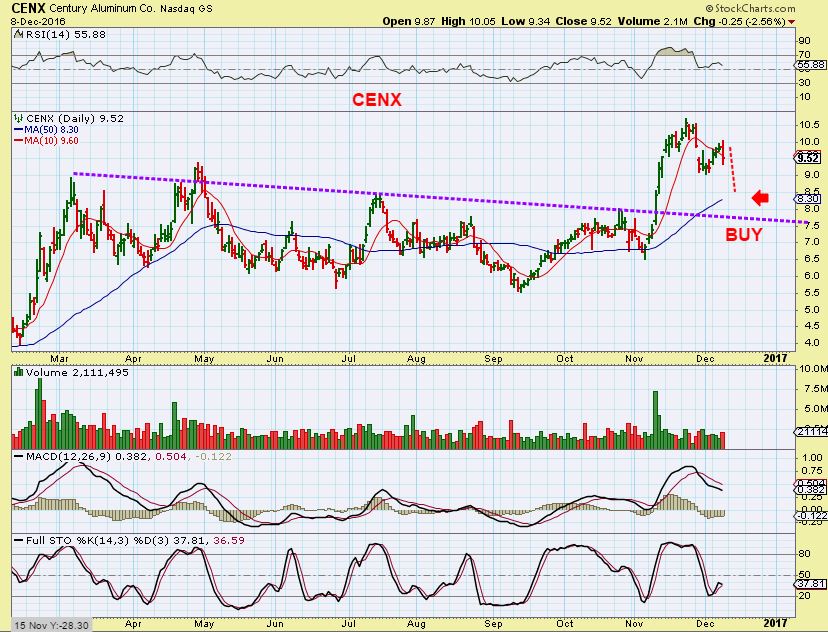Click the Close 9.52 value in header
The image size is (828, 632).
tap(584, 22)
